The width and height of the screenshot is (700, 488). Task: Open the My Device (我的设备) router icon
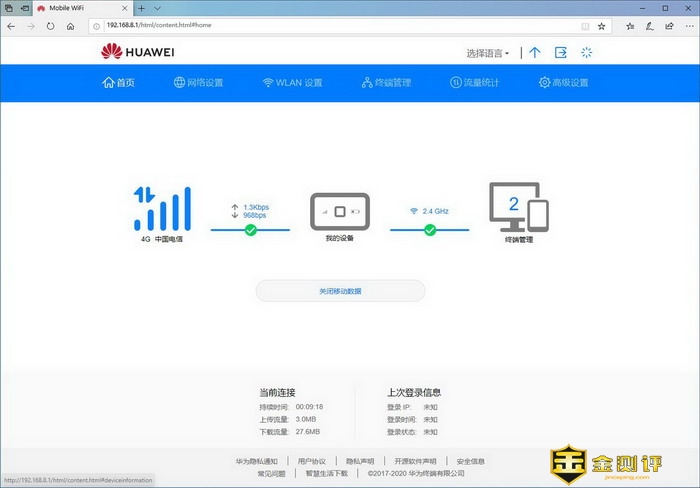(339, 211)
